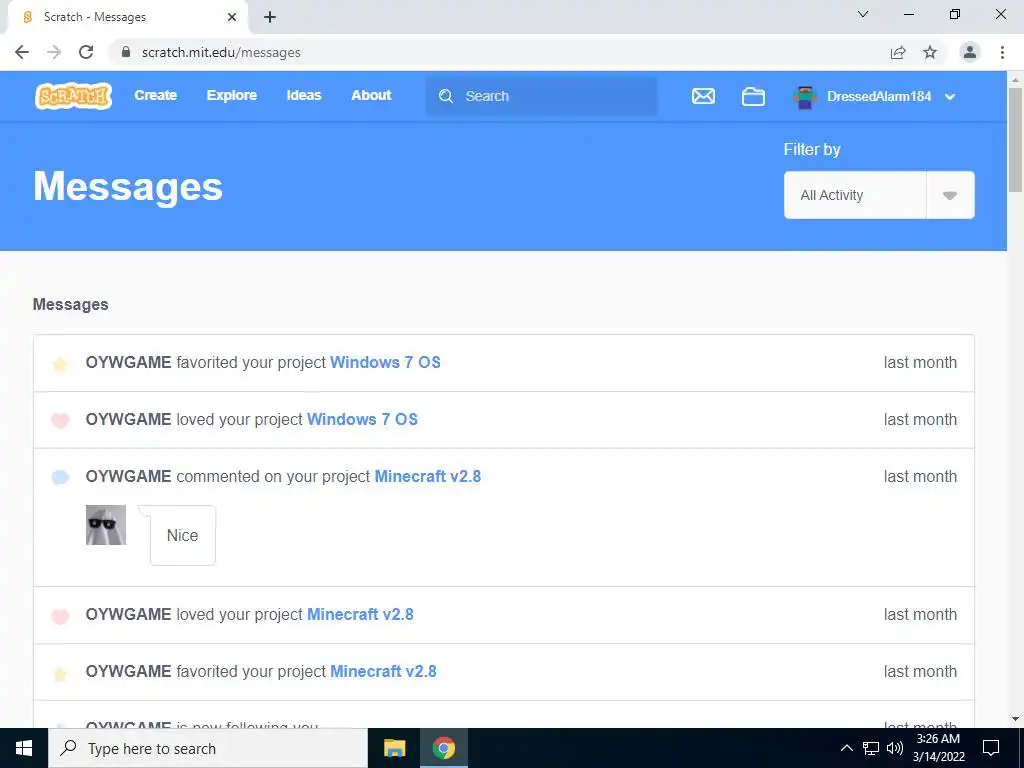Select the Scratch - Messages browser tab
Screen dimensions: 1024x768
pyautogui.click(x=127, y=18)
